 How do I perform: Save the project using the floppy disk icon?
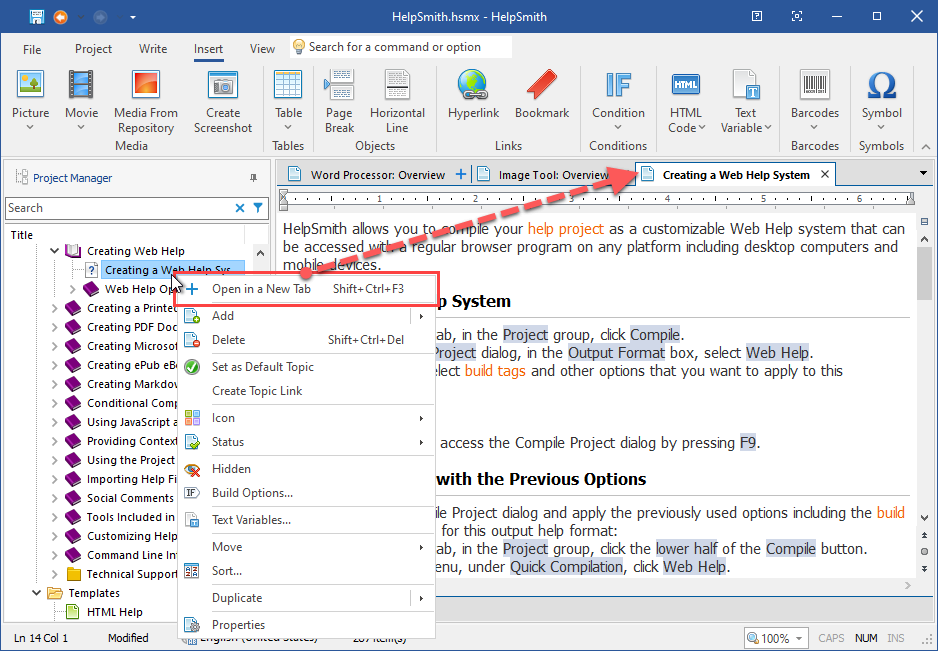[37, 17]
